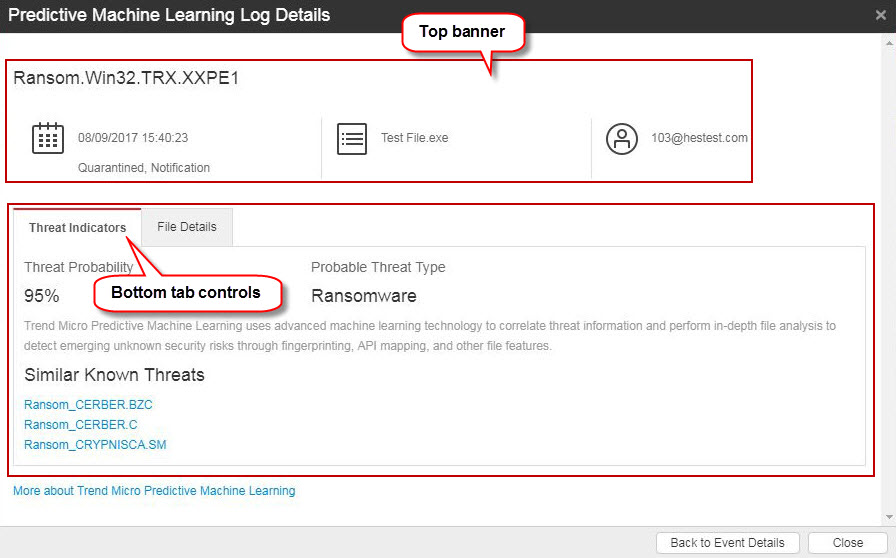
Task: Click the file list icon next to Test File.exe
Action: [x=351, y=138]
